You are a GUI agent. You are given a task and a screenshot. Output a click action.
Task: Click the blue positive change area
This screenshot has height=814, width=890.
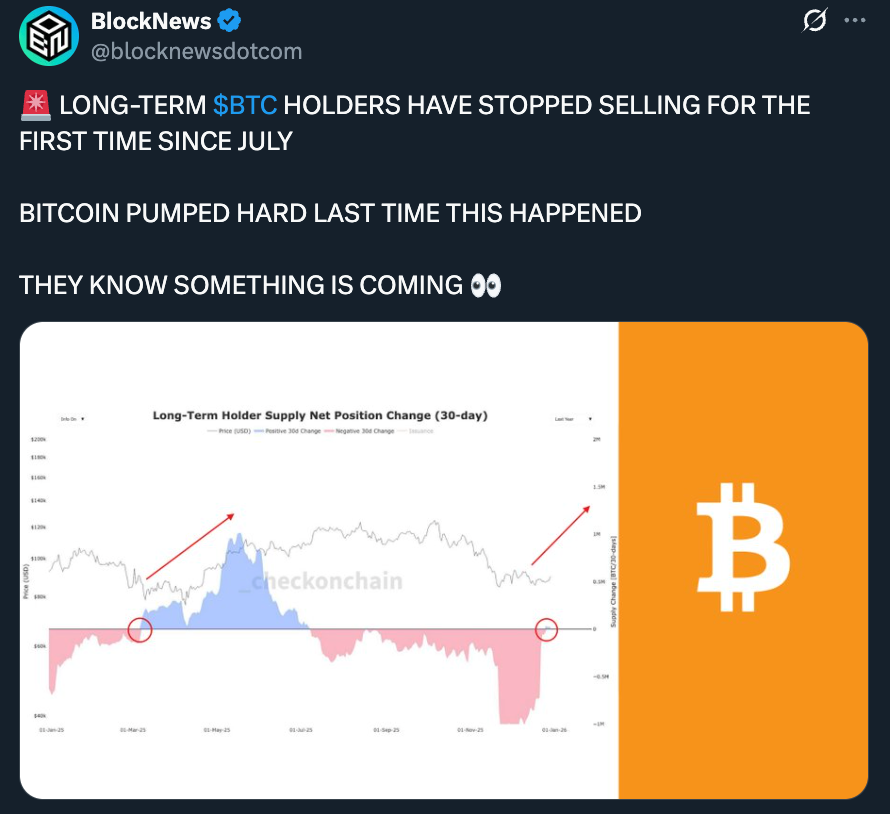click(x=237, y=590)
